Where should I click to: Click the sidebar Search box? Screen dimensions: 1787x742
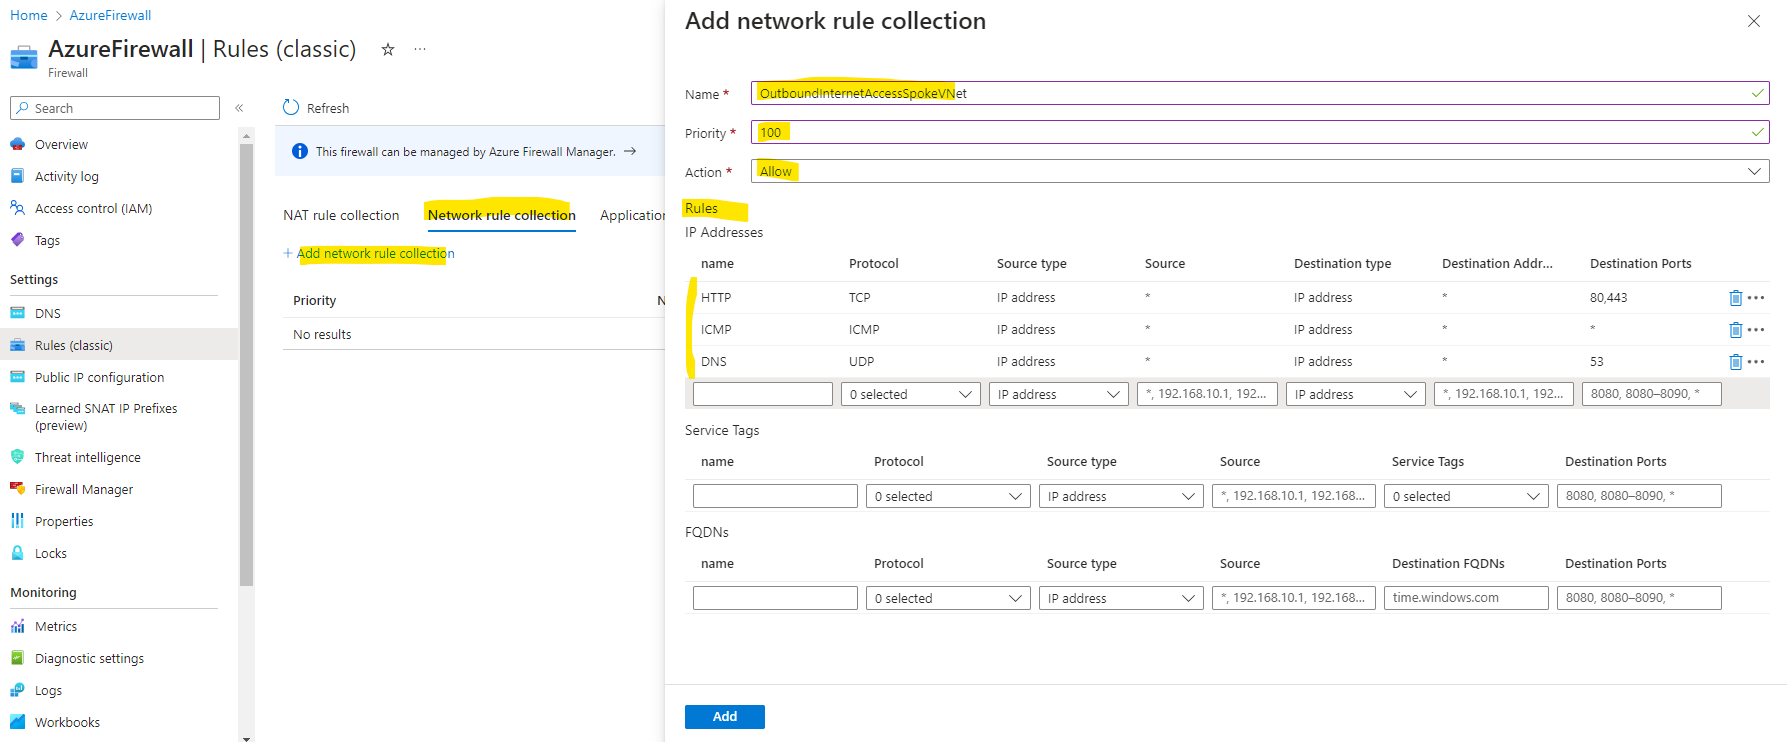click(x=115, y=108)
